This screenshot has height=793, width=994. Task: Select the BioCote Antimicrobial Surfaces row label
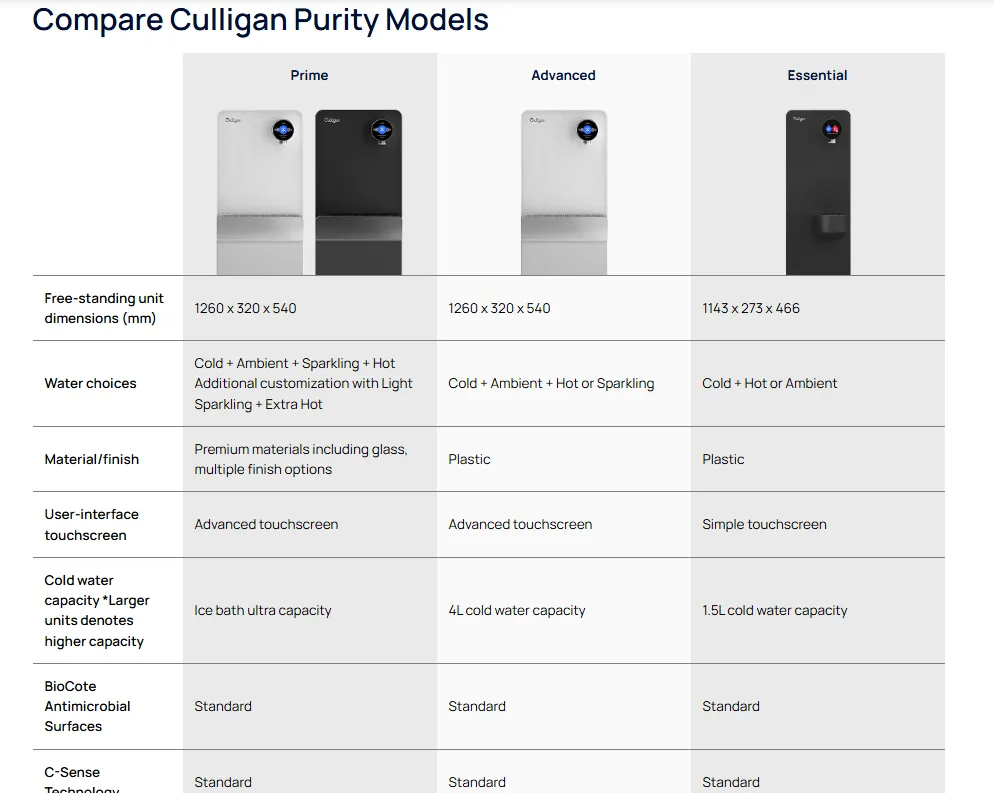tap(87, 706)
